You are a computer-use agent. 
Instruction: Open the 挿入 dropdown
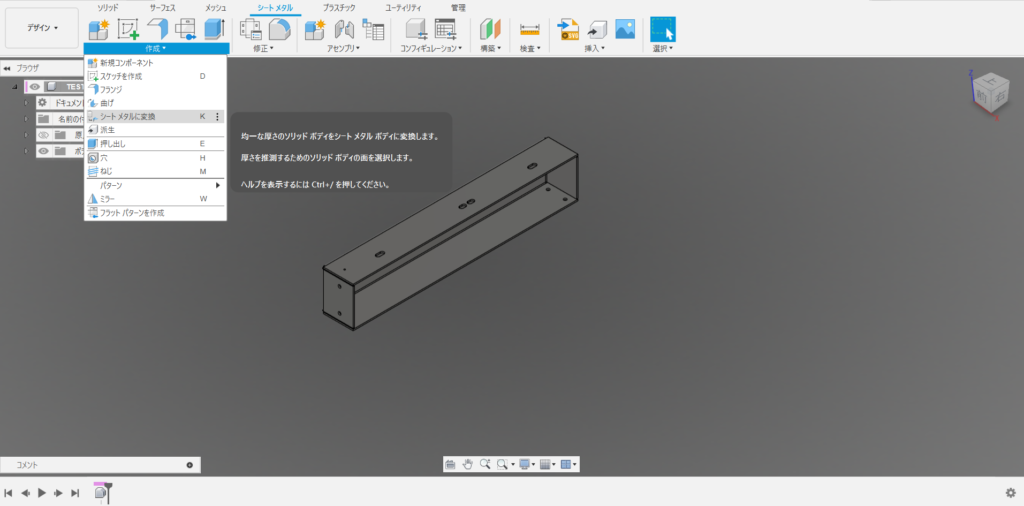[594, 48]
